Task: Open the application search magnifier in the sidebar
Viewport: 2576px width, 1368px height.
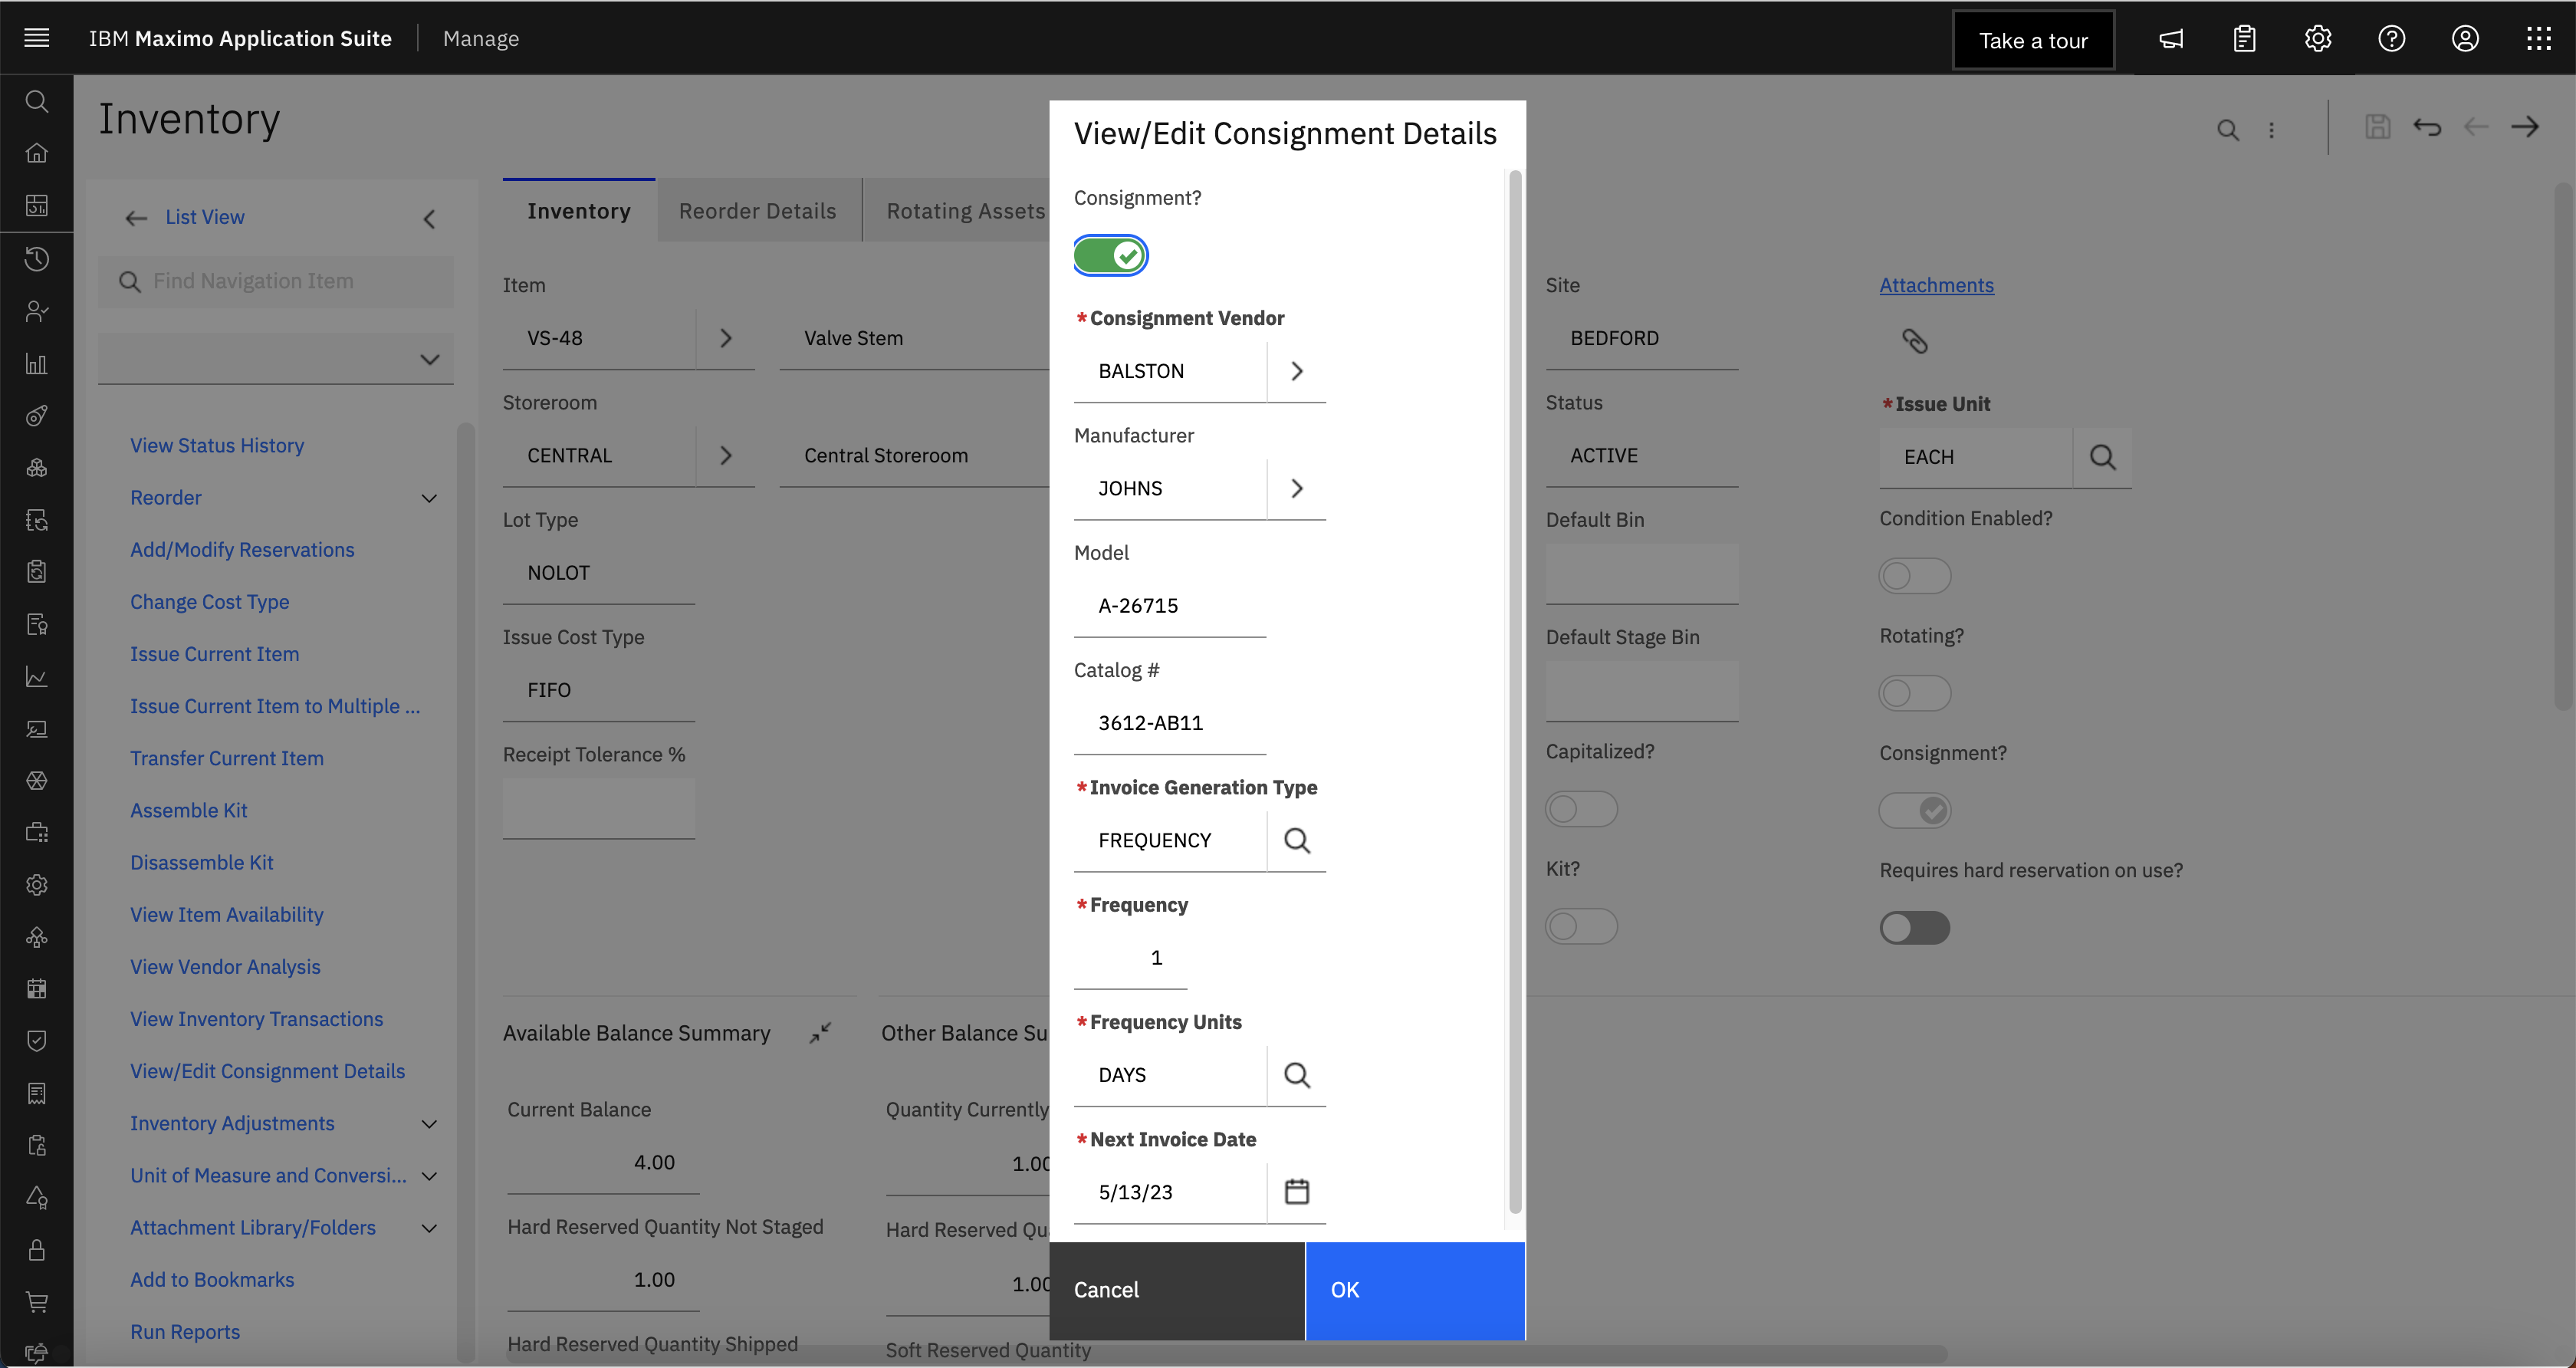Action: (x=37, y=101)
